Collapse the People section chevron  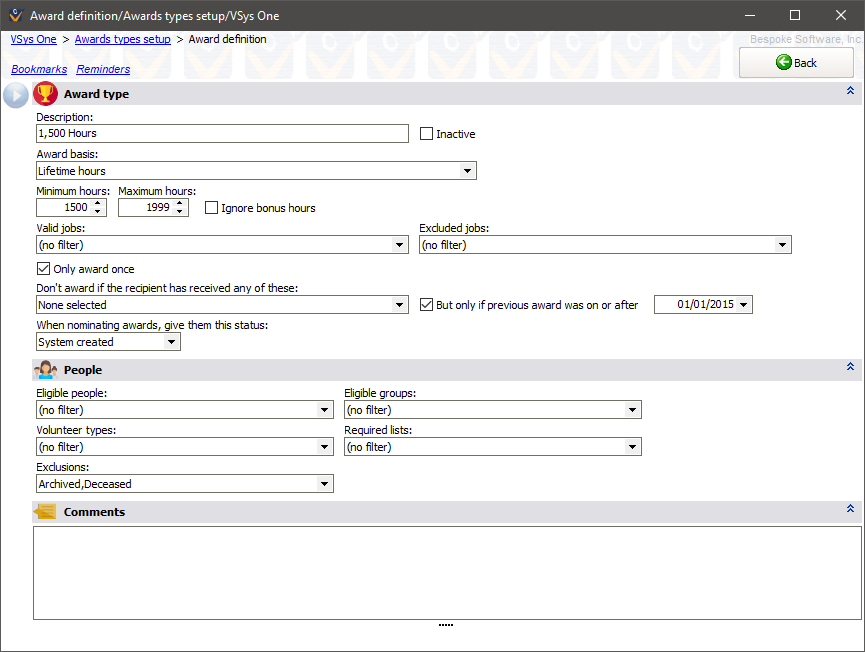click(x=850, y=367)
